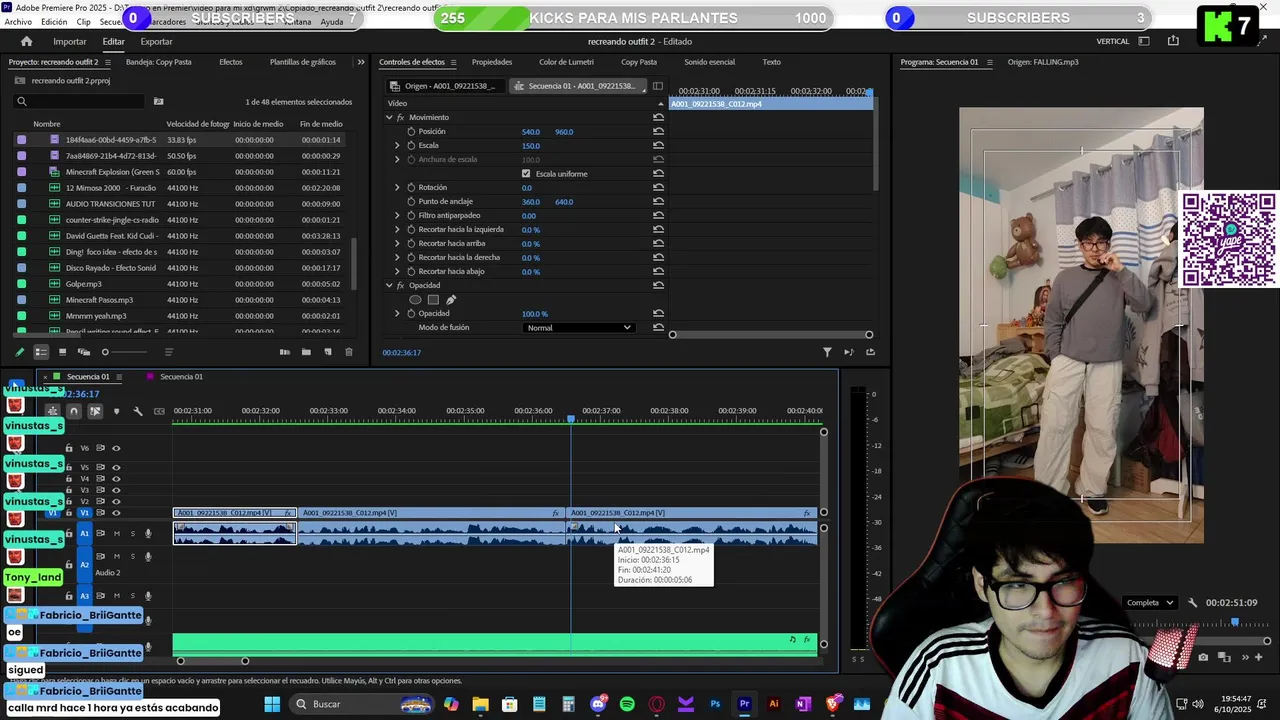Mute audio track A1
This screenshot has height=720, width=1280.
116,533
